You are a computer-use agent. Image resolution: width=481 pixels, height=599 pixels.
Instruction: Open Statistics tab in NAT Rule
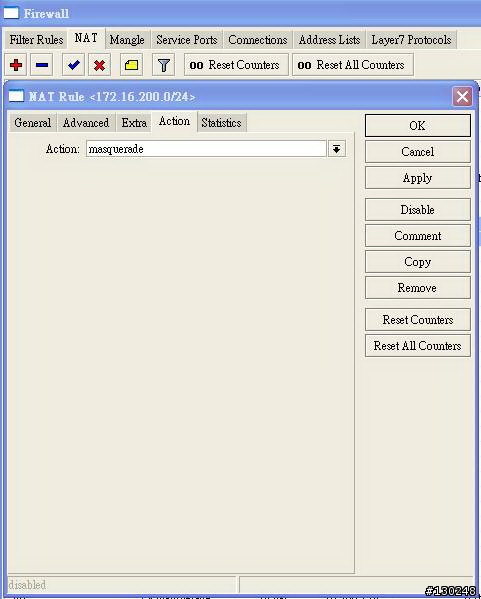pyautogui.click(x=222, y=123)
